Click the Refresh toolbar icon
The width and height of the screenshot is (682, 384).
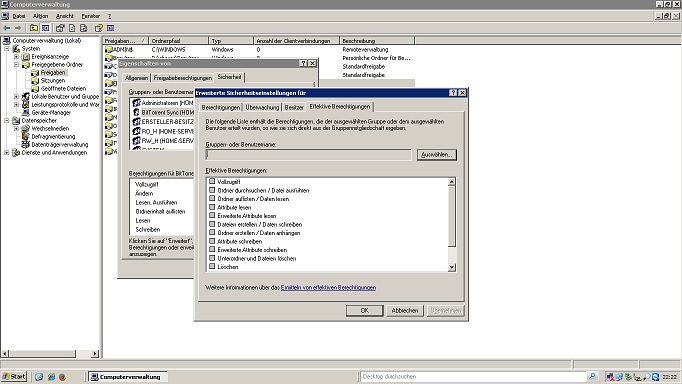click(x=72, y=28)
